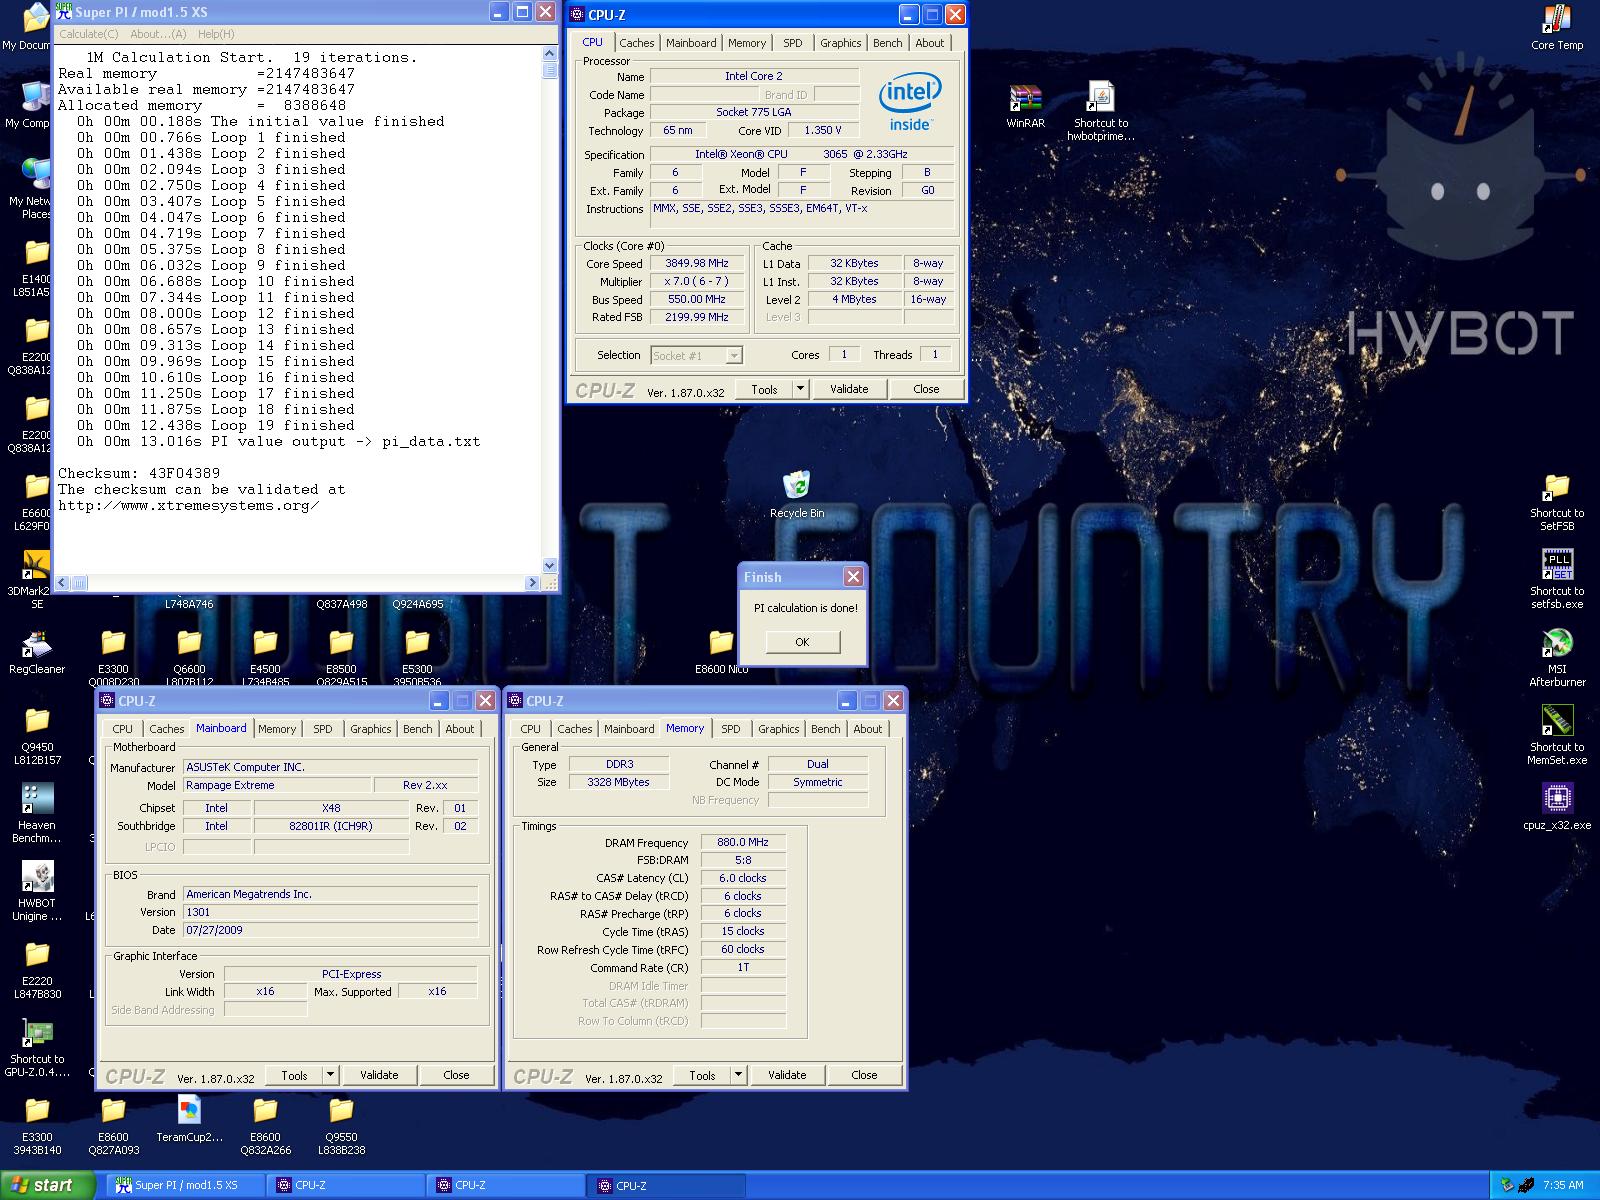1600x1200 pixels.
Task: Launch the MemSet.exe shortcut icon
Action: point(1557,720)
